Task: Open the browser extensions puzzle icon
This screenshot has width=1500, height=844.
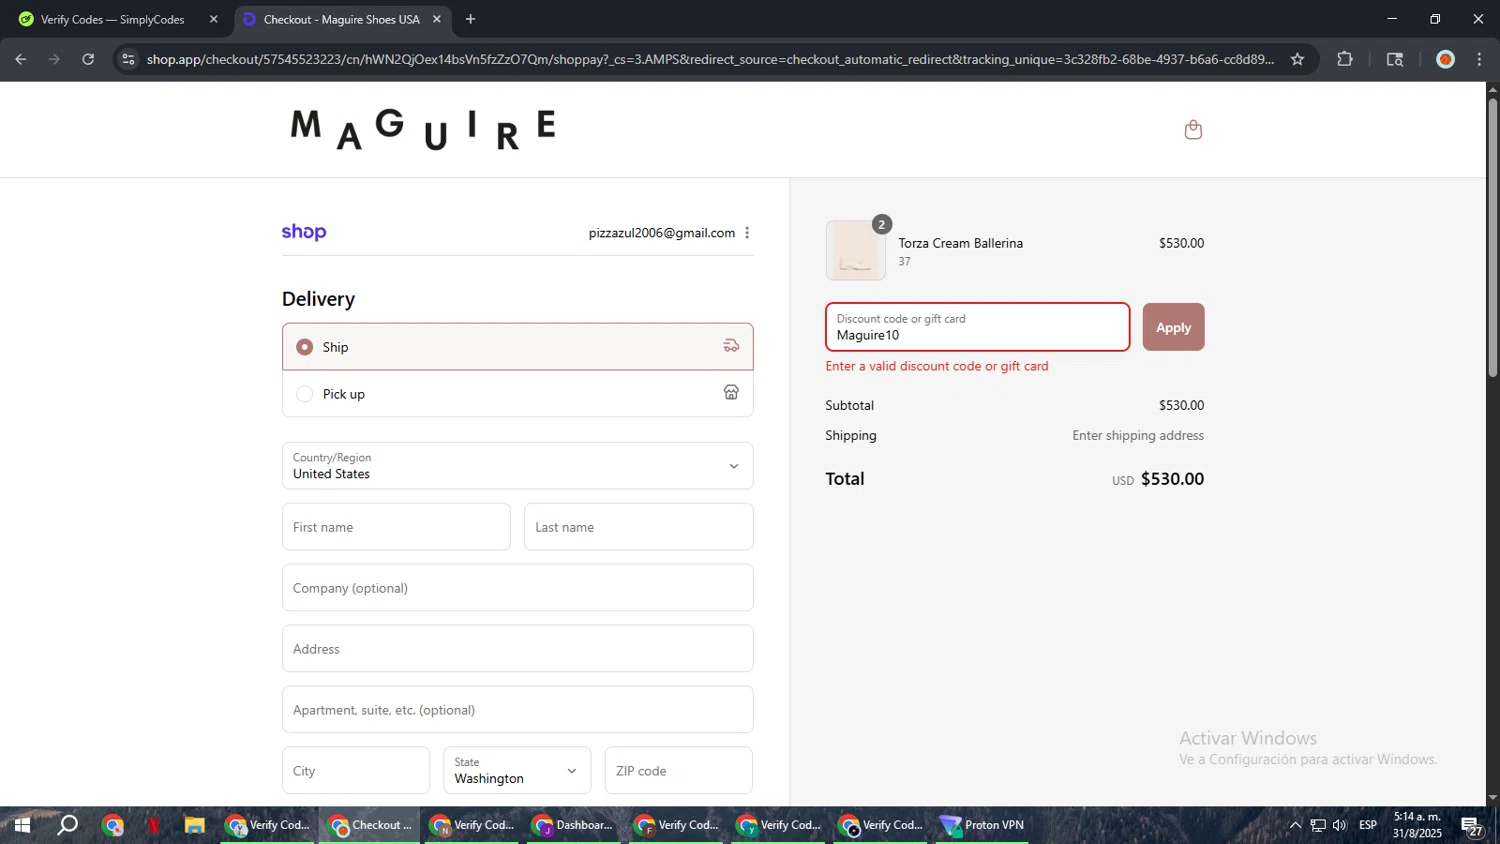Action: point(1345,59)
